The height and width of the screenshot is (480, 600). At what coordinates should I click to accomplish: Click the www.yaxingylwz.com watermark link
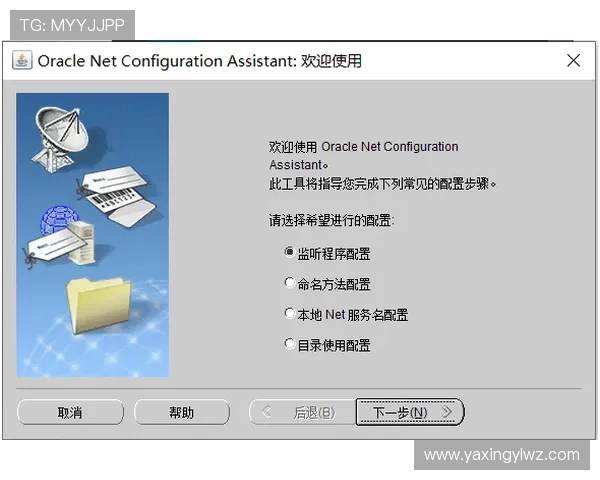pyautogui.click(x=502, y=455)
